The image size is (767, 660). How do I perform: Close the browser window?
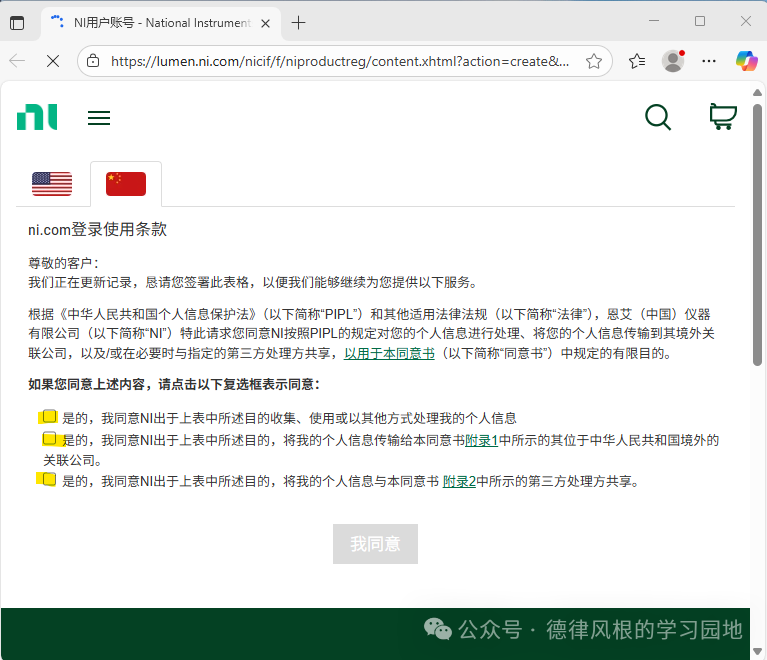tap(745, 21)
